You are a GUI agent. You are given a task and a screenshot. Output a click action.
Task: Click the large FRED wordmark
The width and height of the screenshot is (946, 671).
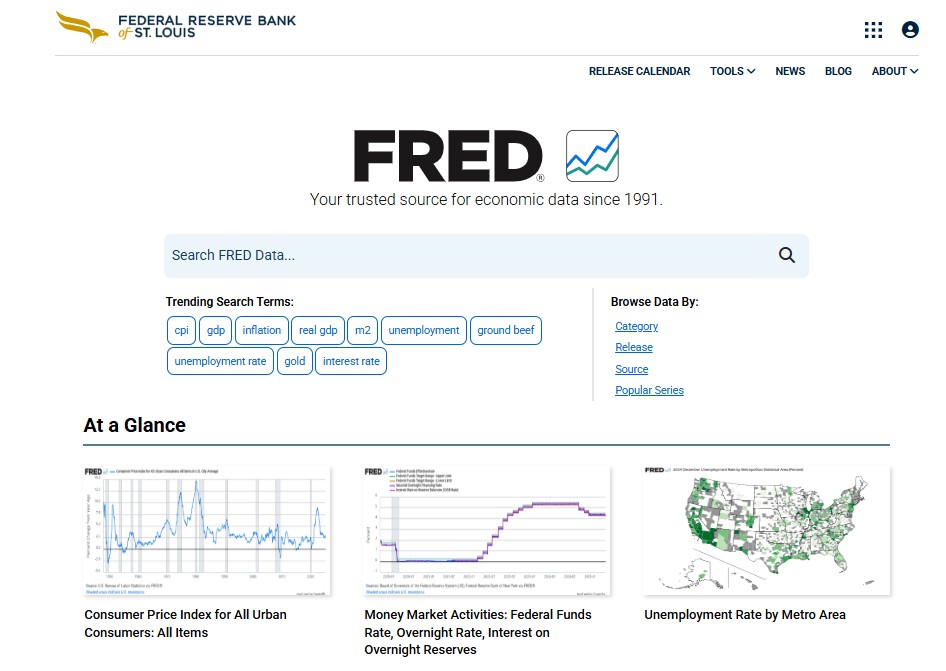[x=448, y=156]
